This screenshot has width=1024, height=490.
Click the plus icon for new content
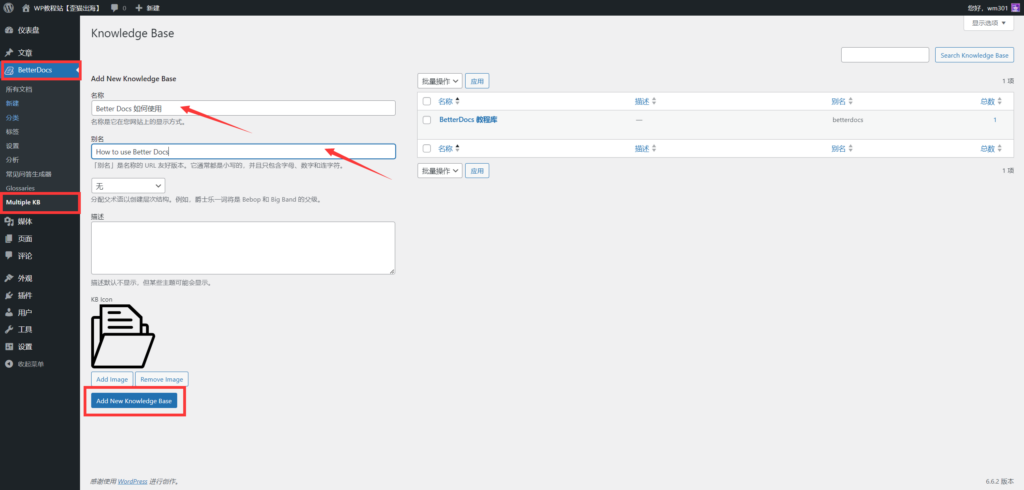138,8
